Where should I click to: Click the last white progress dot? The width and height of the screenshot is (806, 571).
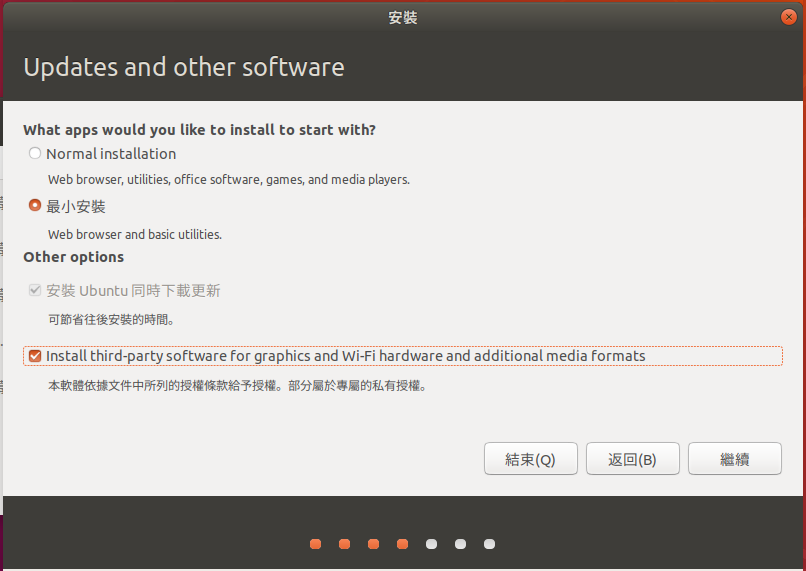click(x=489, y=544)
